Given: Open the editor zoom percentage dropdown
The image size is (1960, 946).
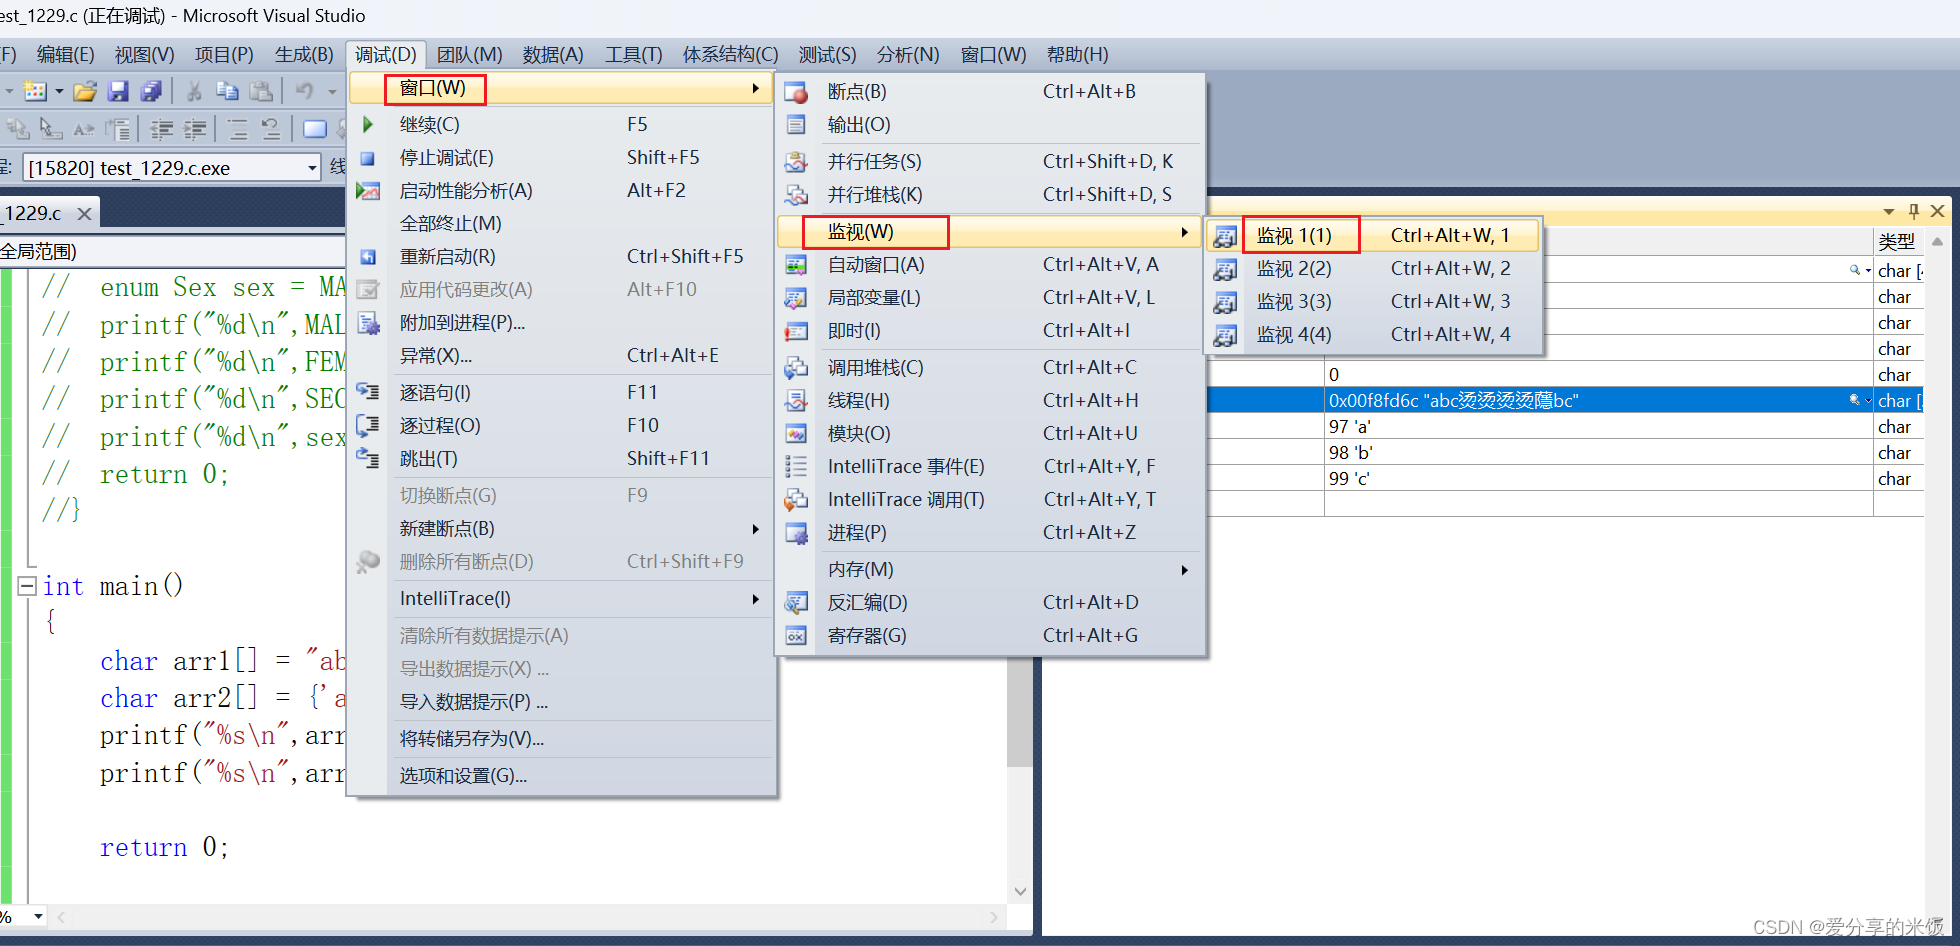Looking at the screenshot, I should coord(39,916).
